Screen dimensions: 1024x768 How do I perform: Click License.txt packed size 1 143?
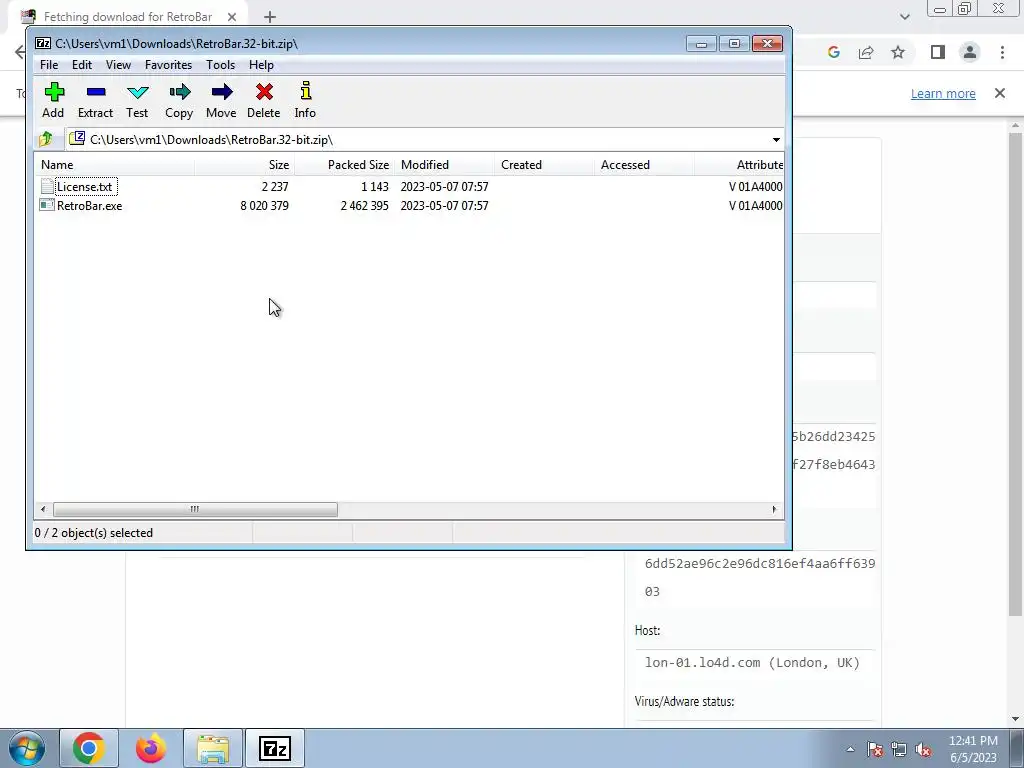click(375, 187)
